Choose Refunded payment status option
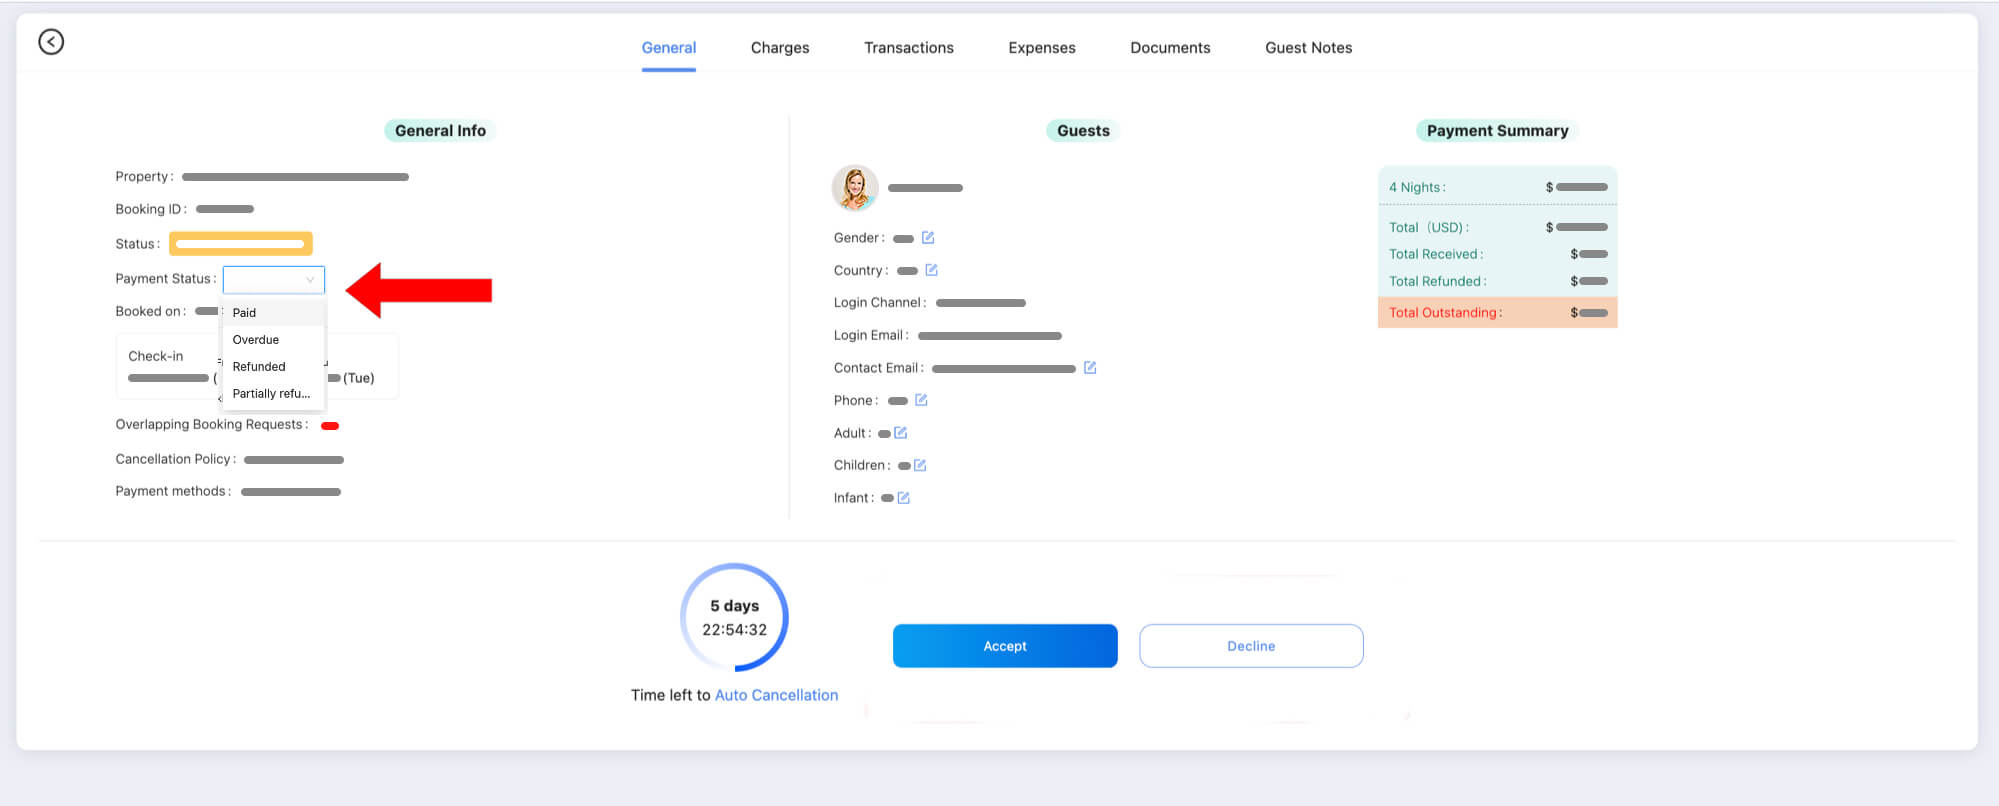 coord(273,367)
